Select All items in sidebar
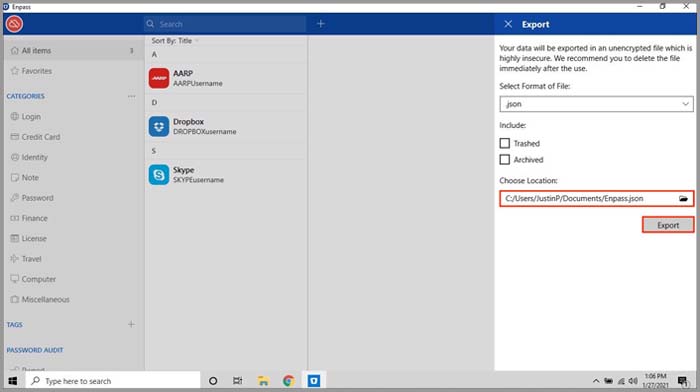The width and height of the screenshot is (700, 392). pos(73,50)
